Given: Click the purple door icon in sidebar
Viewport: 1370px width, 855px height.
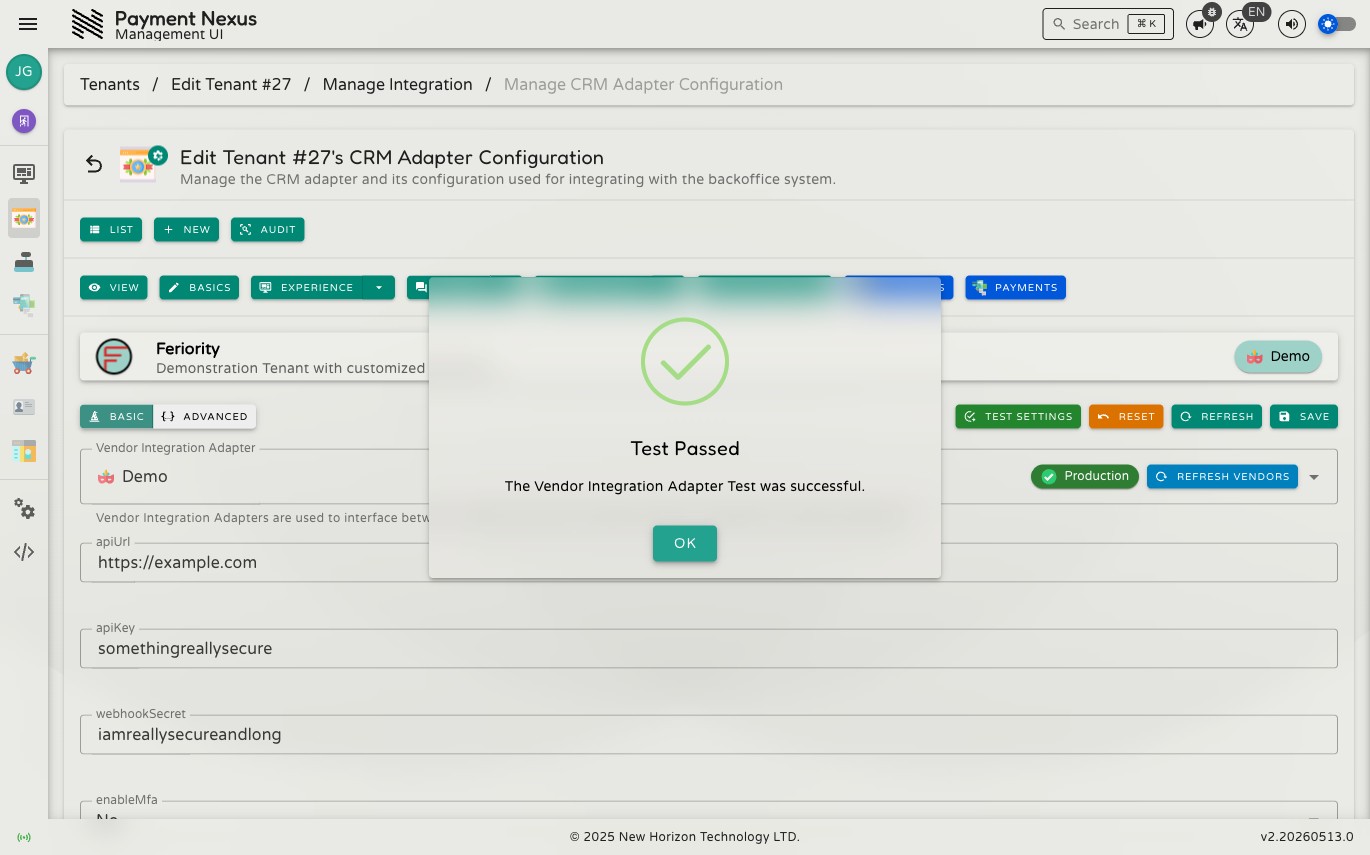Looking at the screenshot, I should 24,121.
